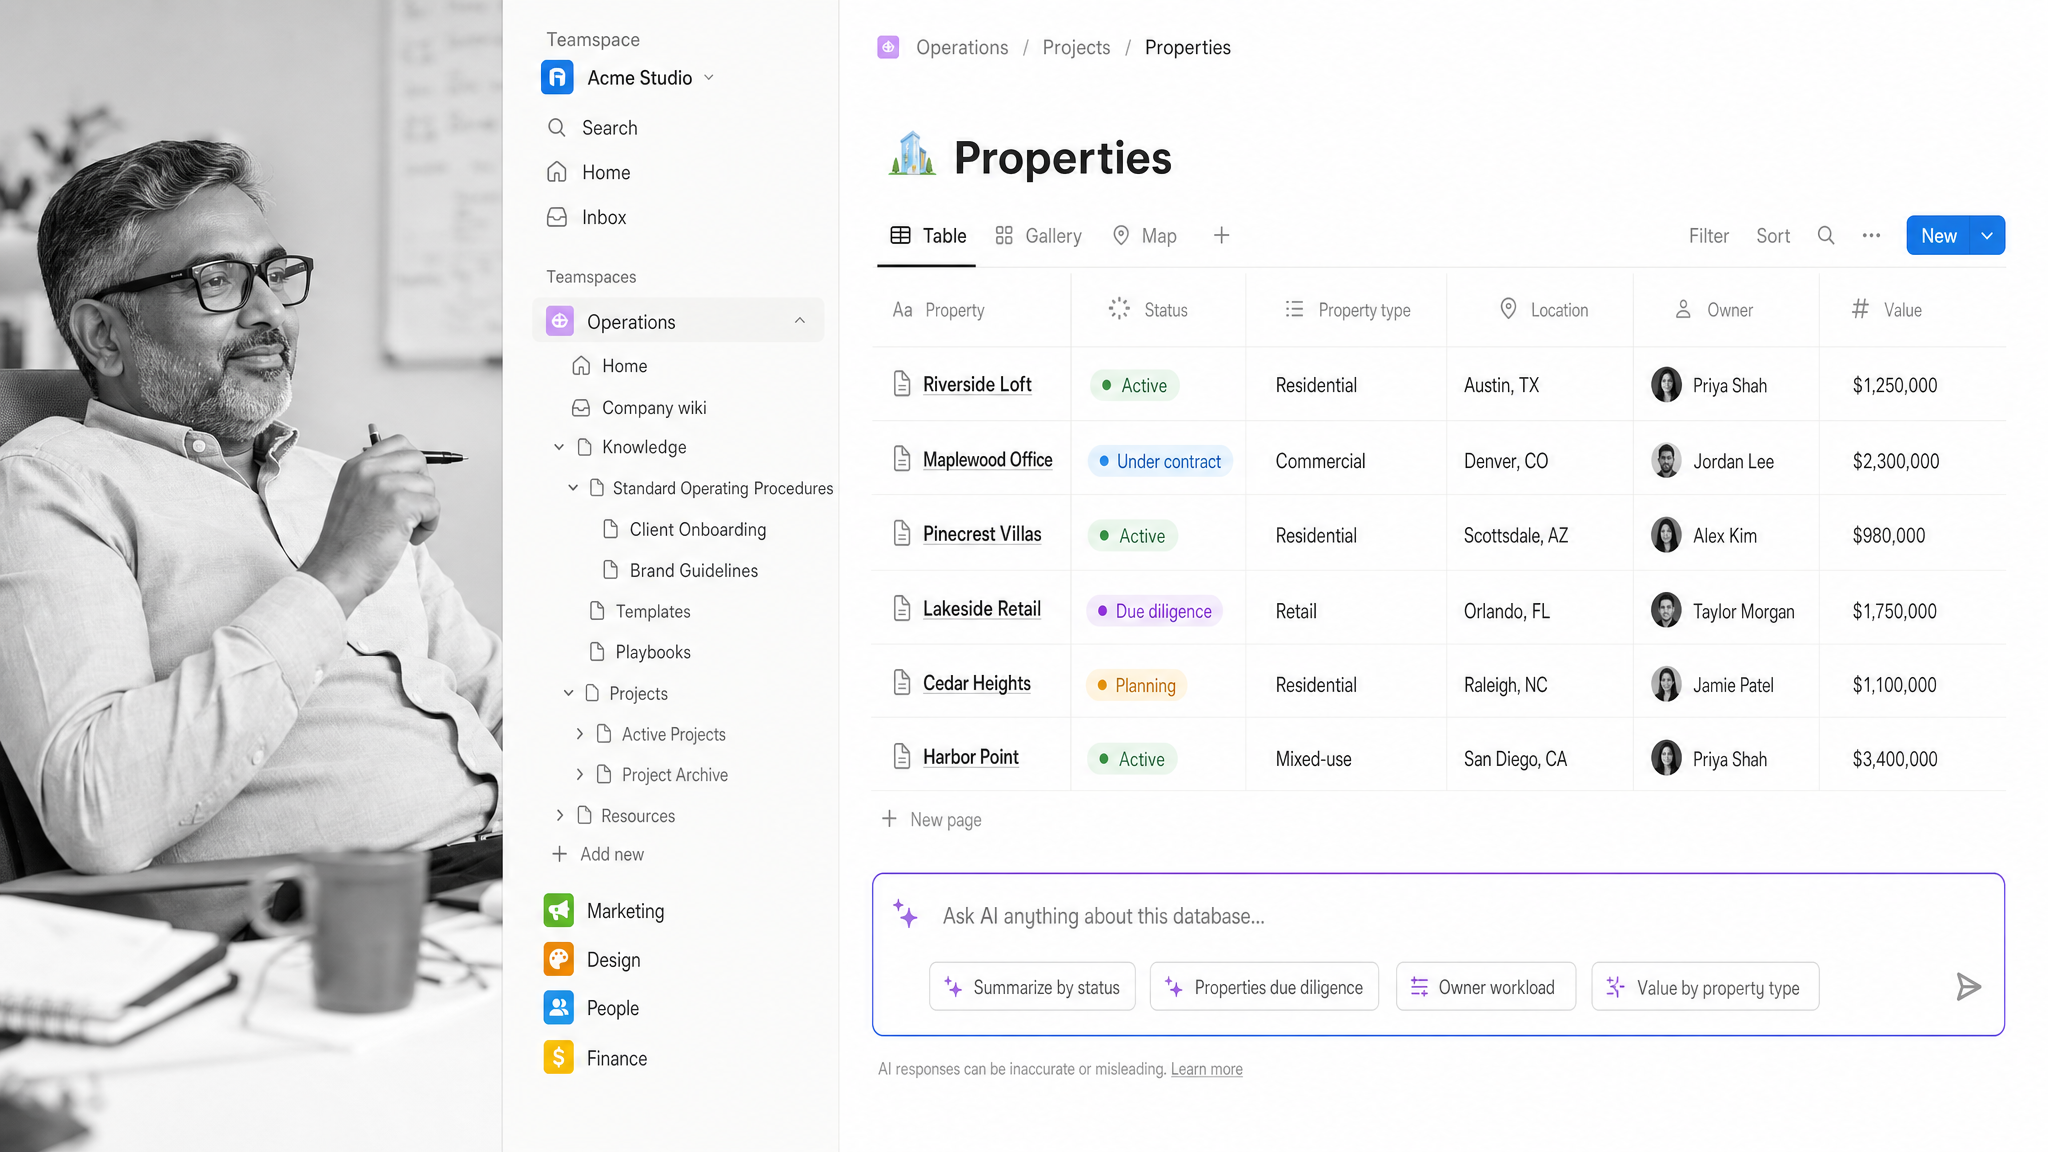The width and height of the screenshot is (2048, 1152).
Task: Choose the Summarize by status suggestion
Action: tap(1032, 987)
